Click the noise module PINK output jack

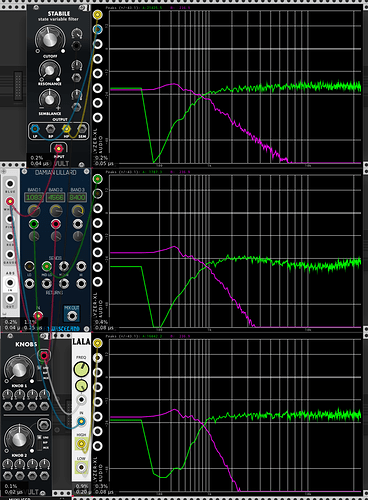pyautogui.click(x=10, y=219)
